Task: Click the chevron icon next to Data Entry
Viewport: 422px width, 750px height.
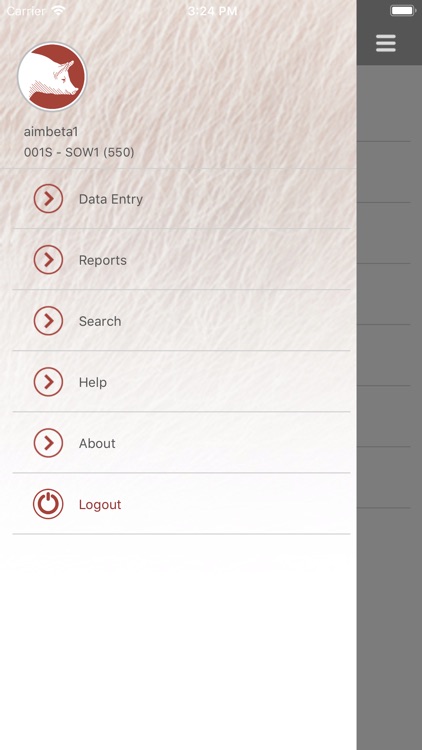Action: point(48,199)
